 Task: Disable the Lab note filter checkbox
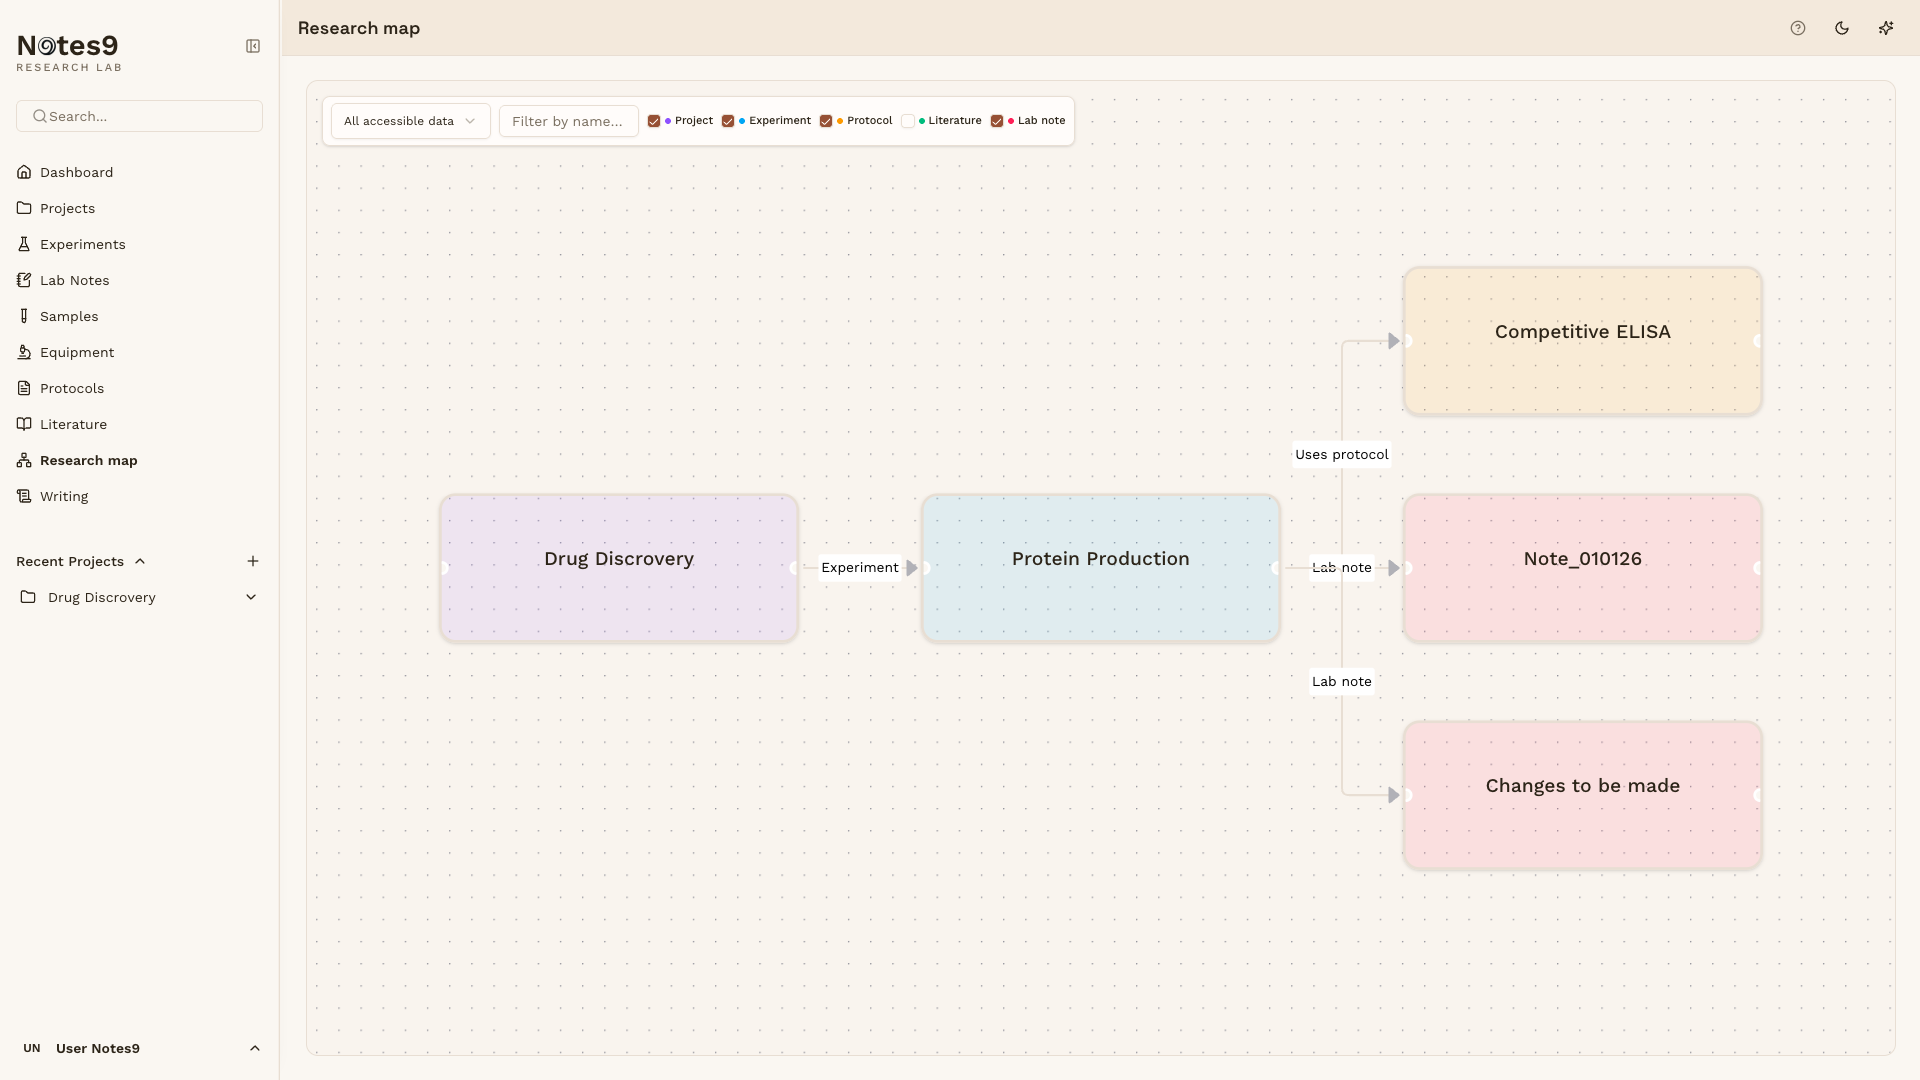[x=997, y=121]
